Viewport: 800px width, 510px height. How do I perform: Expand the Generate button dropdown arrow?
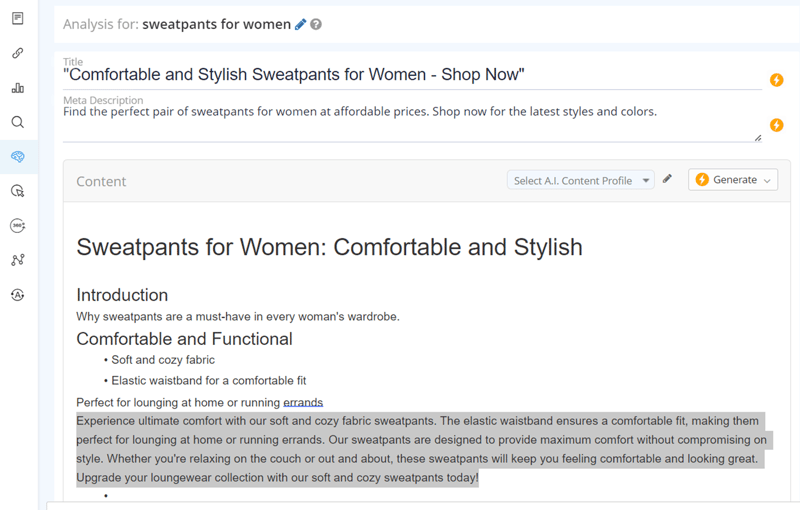tap(768, 180)
